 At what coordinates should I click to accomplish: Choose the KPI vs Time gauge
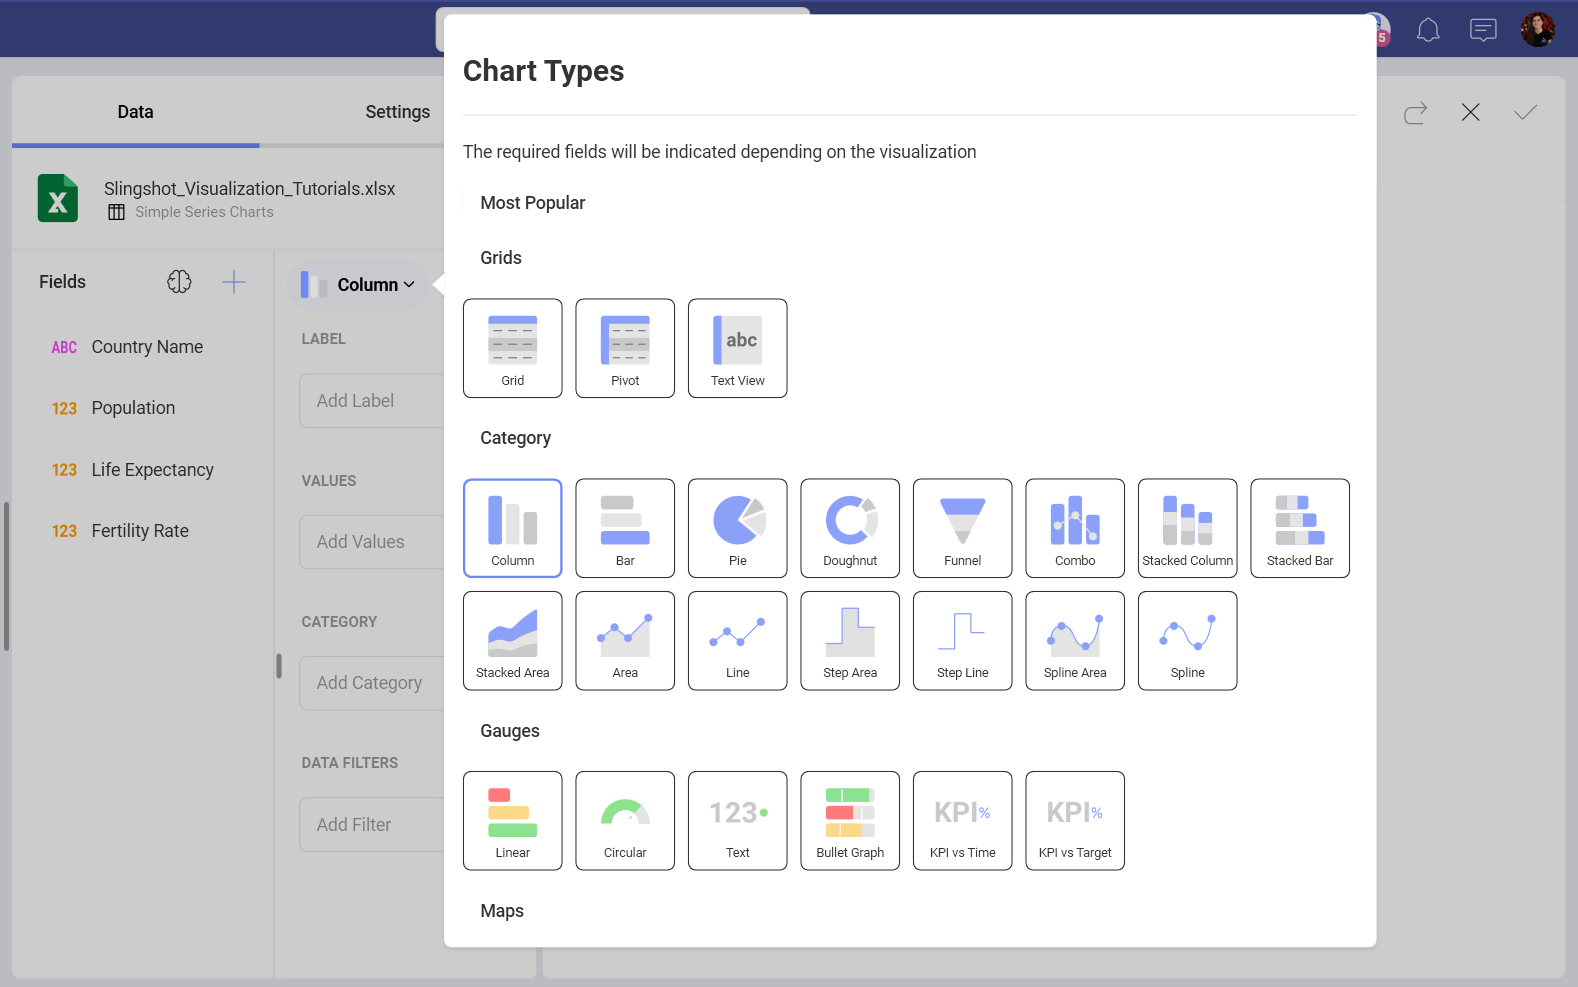(963, 821)
